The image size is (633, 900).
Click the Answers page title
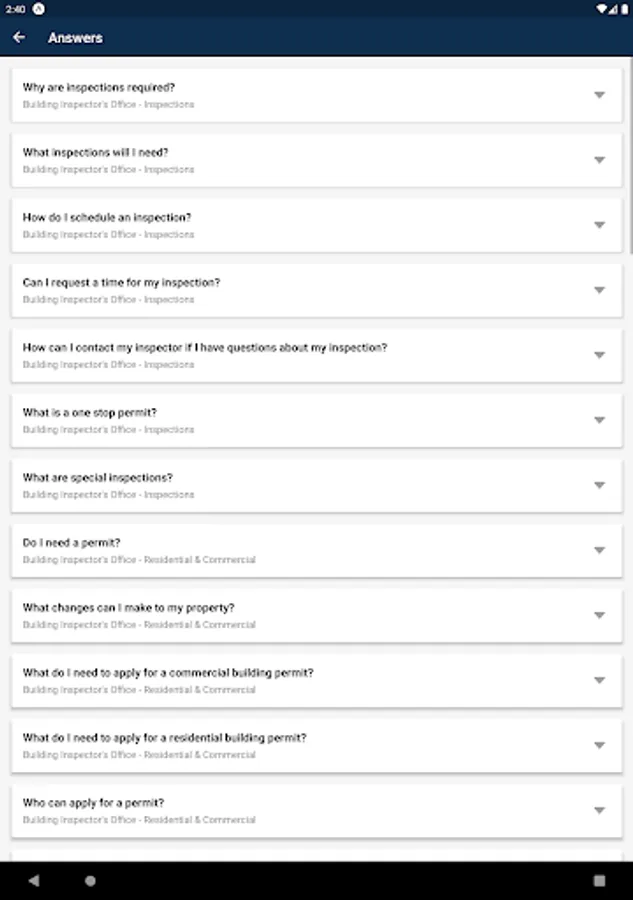(x=75, y=38)
